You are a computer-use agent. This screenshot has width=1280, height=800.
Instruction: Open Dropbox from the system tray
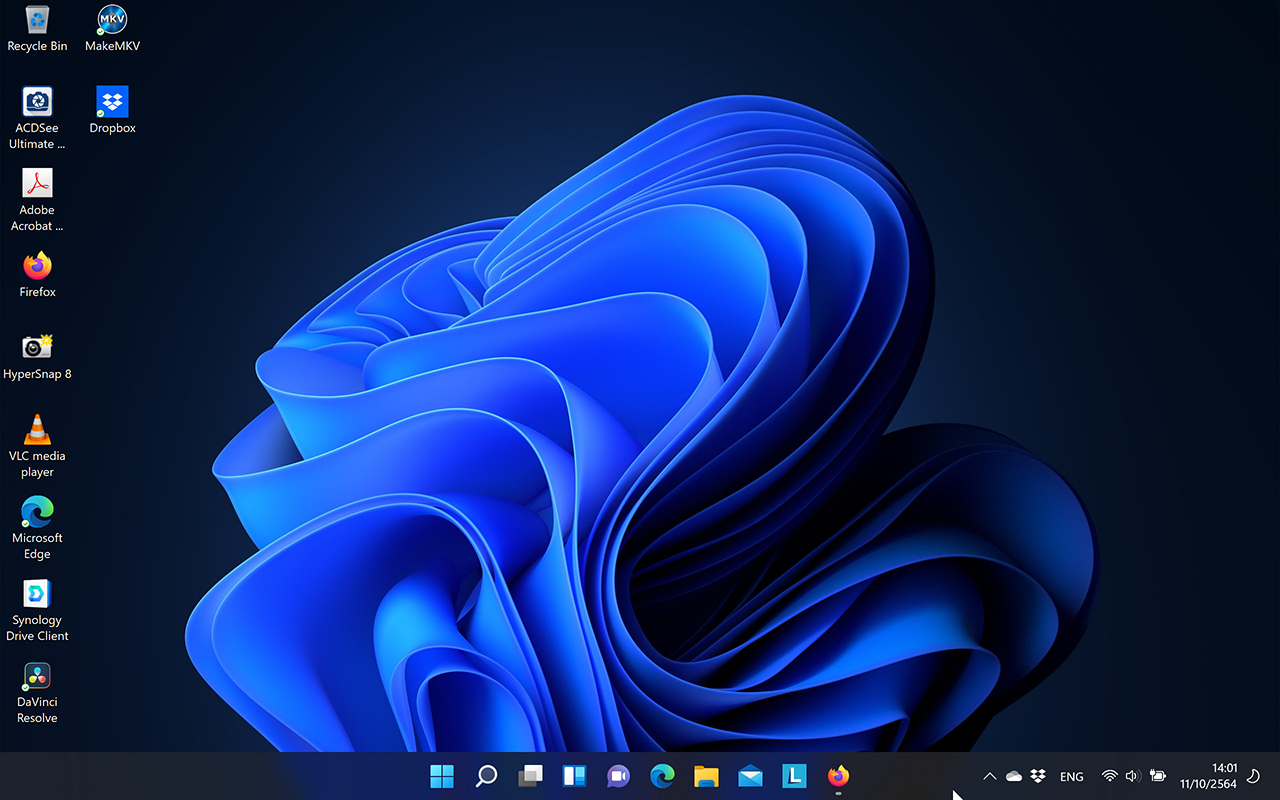(x=1037, y=775)
